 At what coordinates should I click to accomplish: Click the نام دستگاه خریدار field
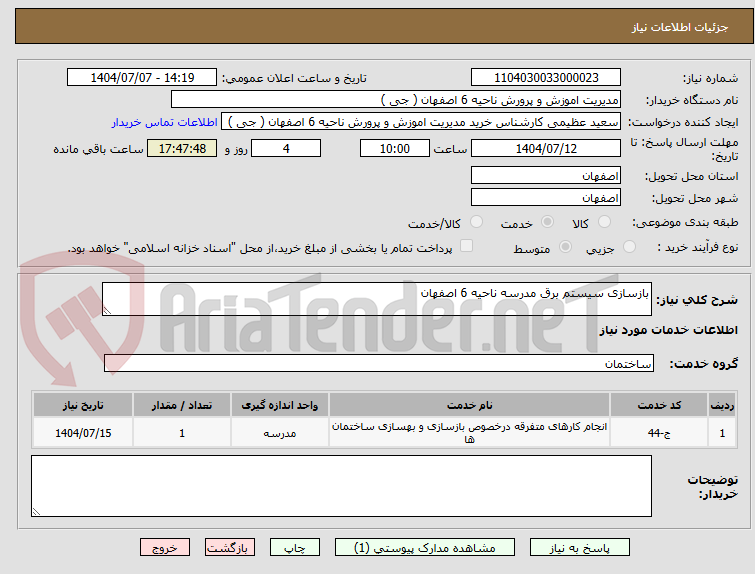point(396,100)
